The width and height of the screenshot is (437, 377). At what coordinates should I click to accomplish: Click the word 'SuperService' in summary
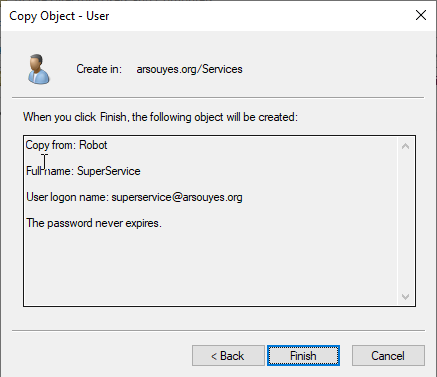coord(109,171)
